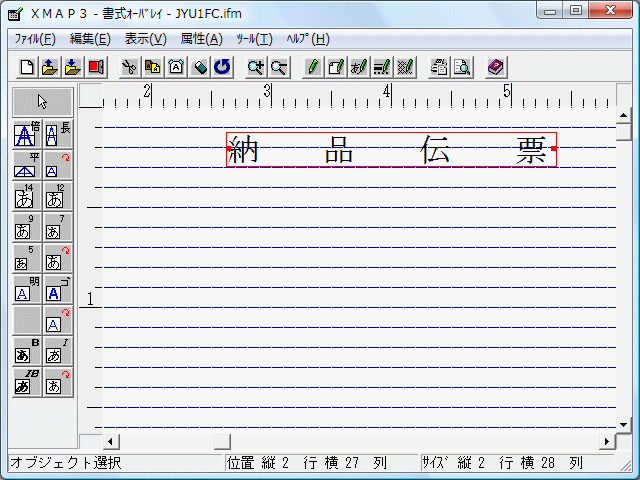Select the green pencil draw tool
Image resolution: width=640 pixels, height=480 pixels.
(x=313, y=67)
